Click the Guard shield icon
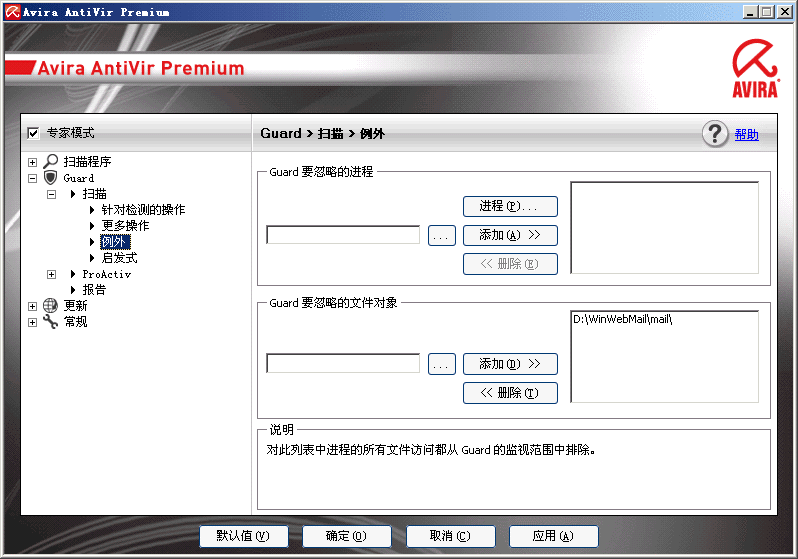The height and width of the screenshot is (559, 798). (x=50, y=178)
